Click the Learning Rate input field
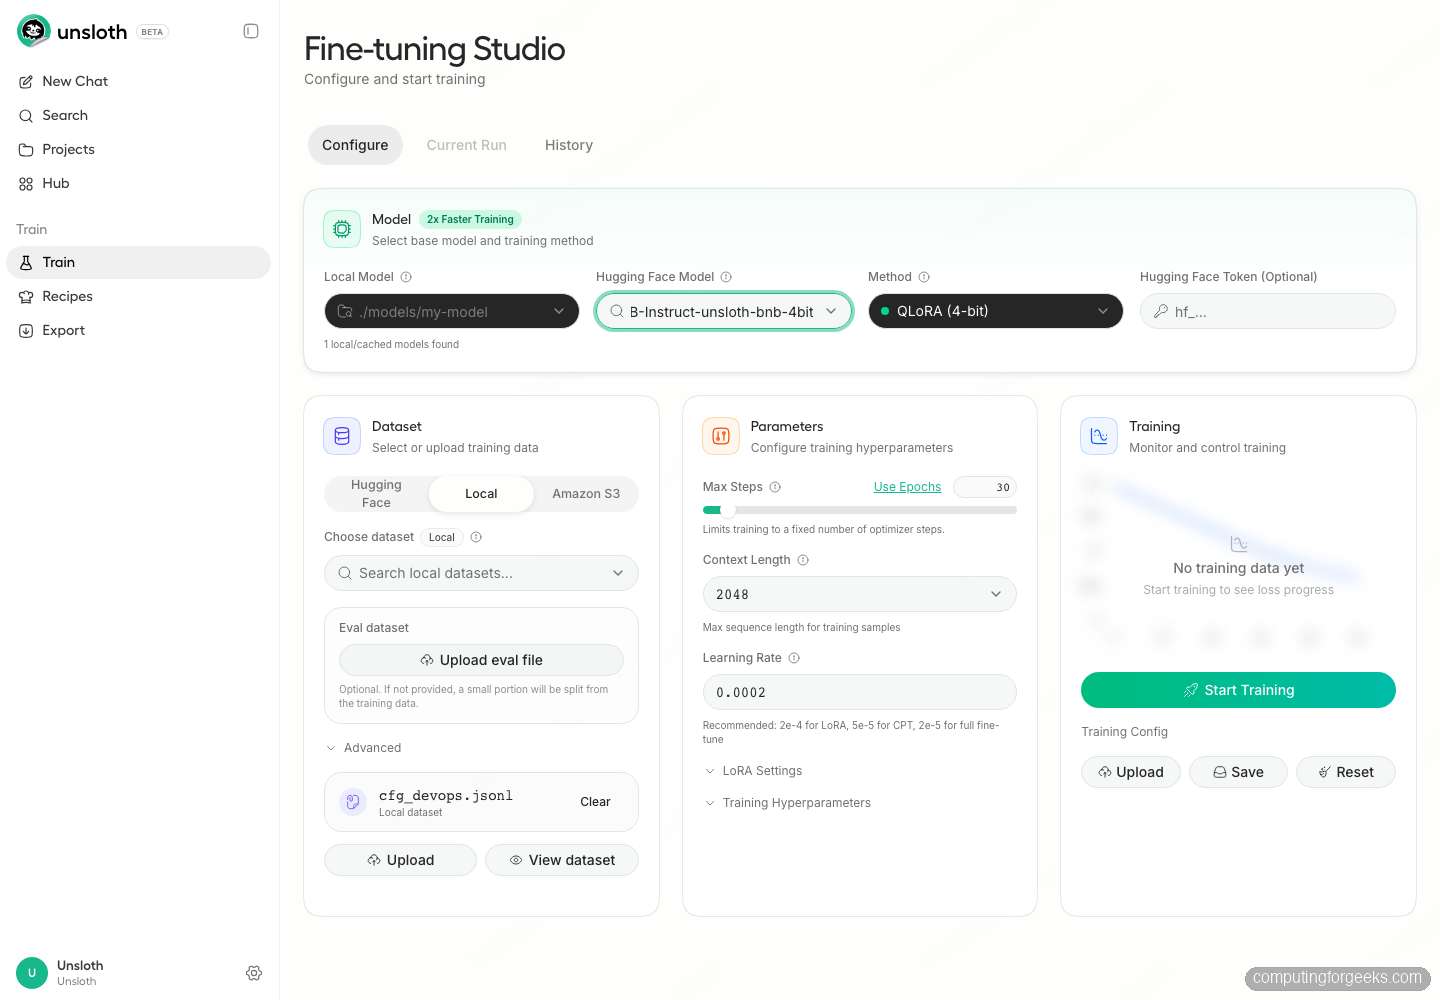Screen dimensions: 1440x1000 point(860,692)
